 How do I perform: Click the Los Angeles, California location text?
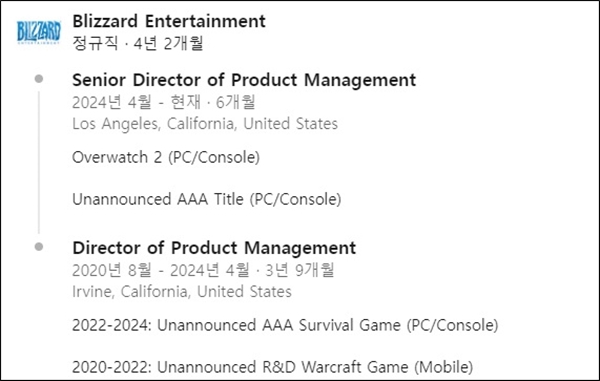205,124
